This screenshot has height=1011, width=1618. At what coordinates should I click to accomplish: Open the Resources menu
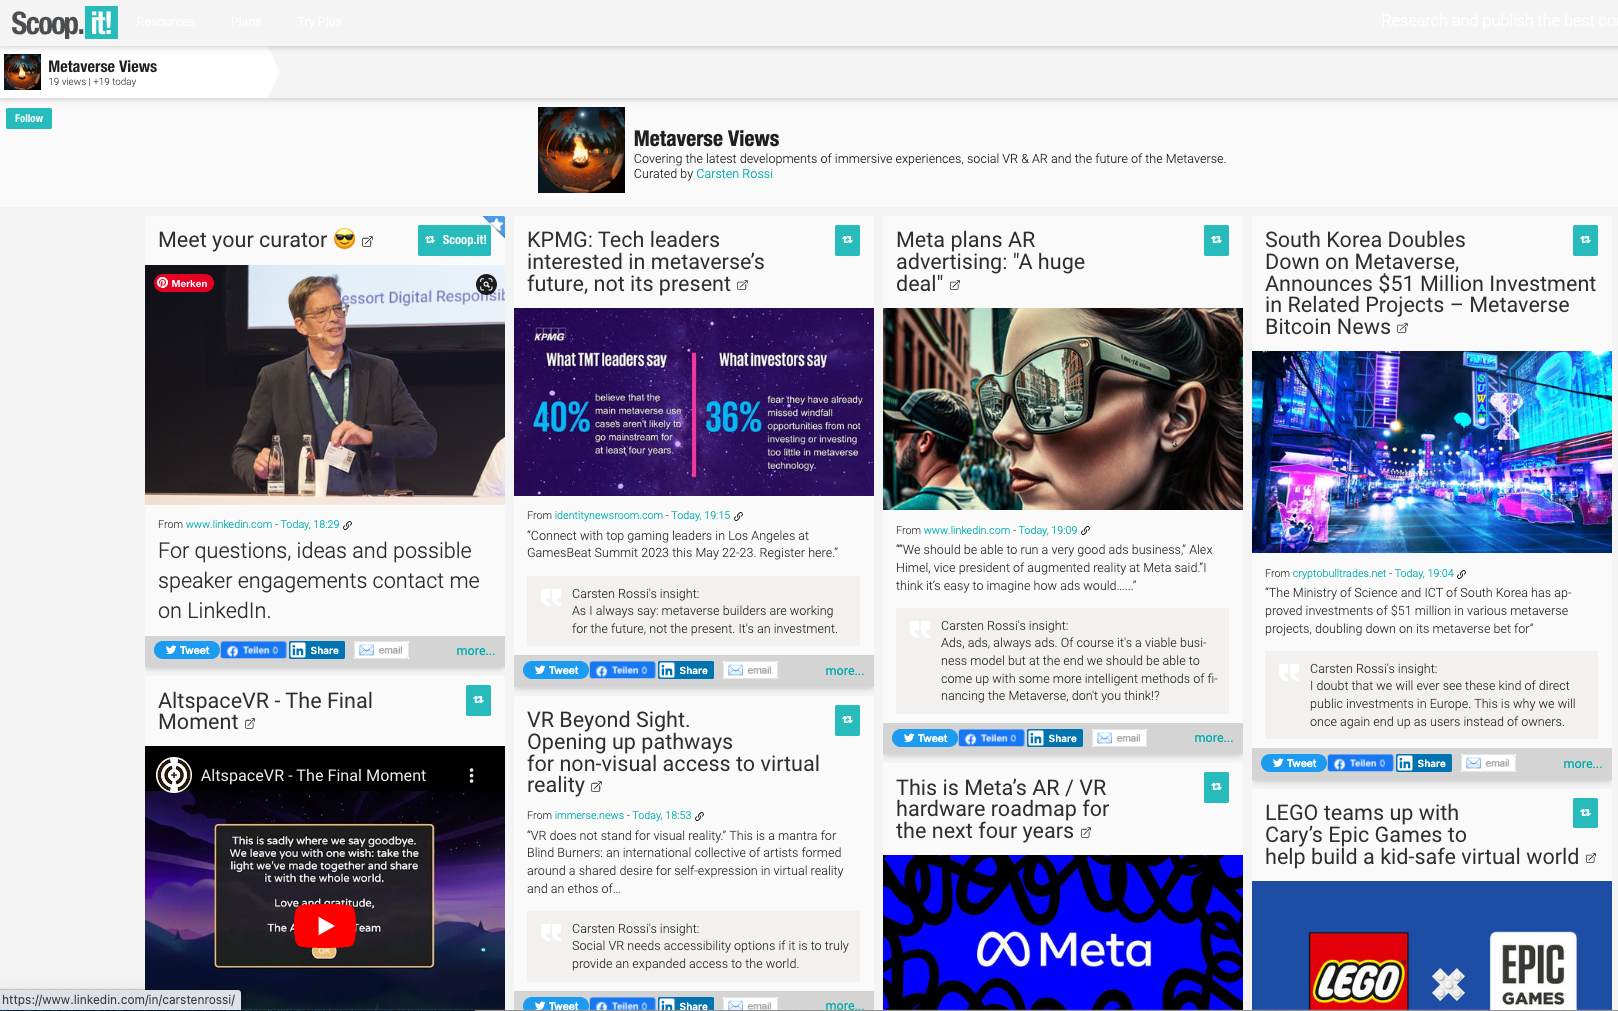[165, 22]
